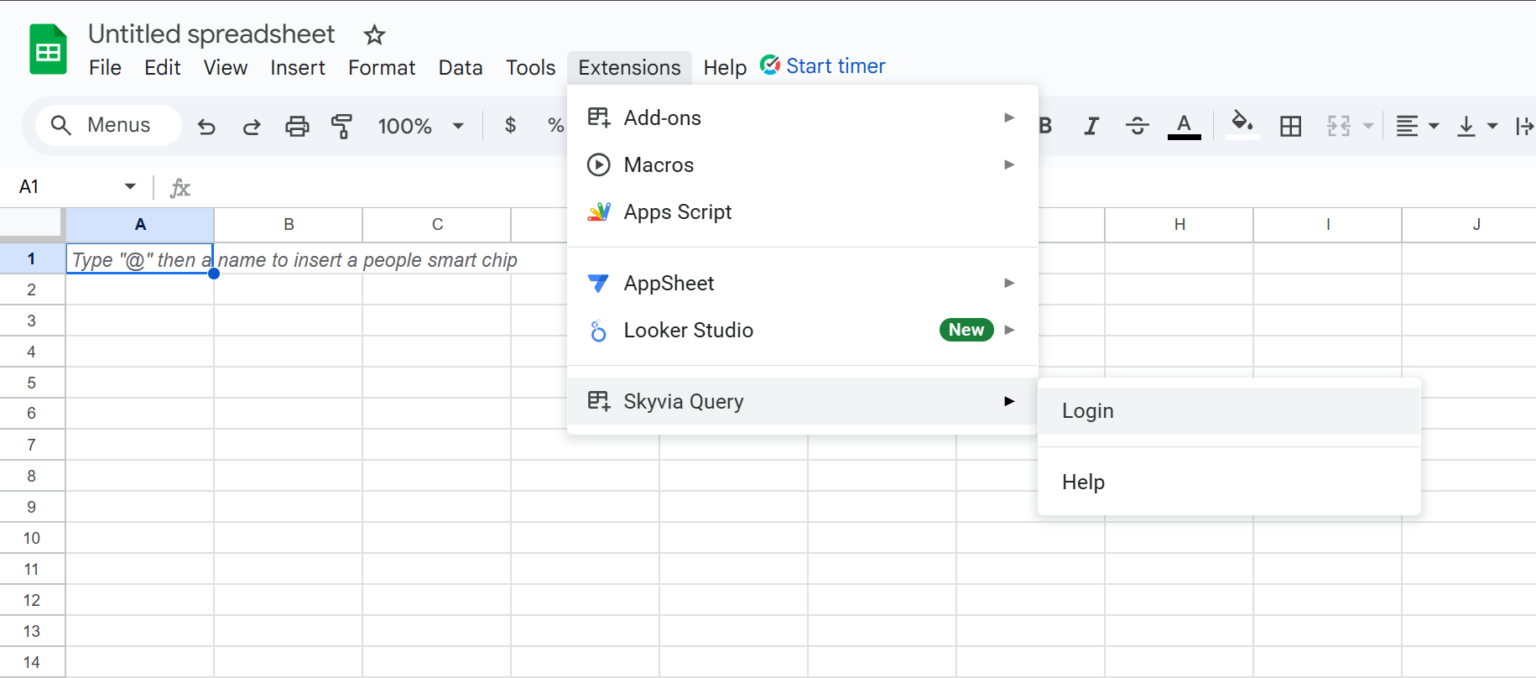This screenshot has height=678, width=1536.
Task: Select the Paint format tool
Action: pos(341,126)
